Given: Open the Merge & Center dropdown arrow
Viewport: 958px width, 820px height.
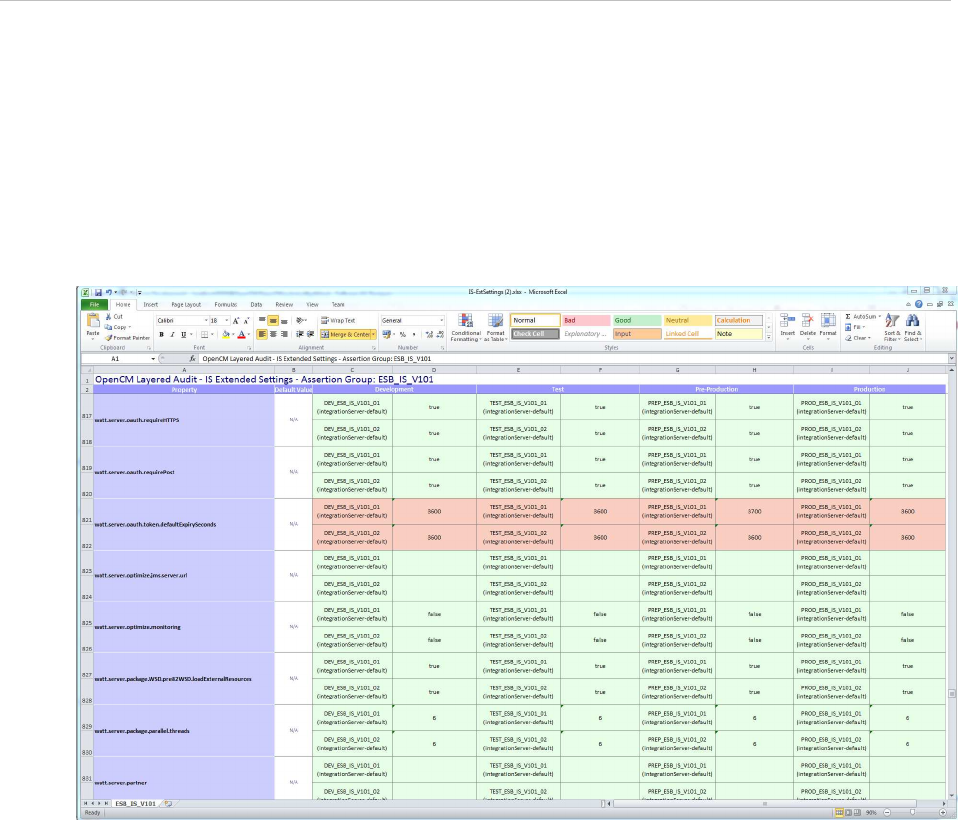Looking at the screenshot, I should pos(373,334).
